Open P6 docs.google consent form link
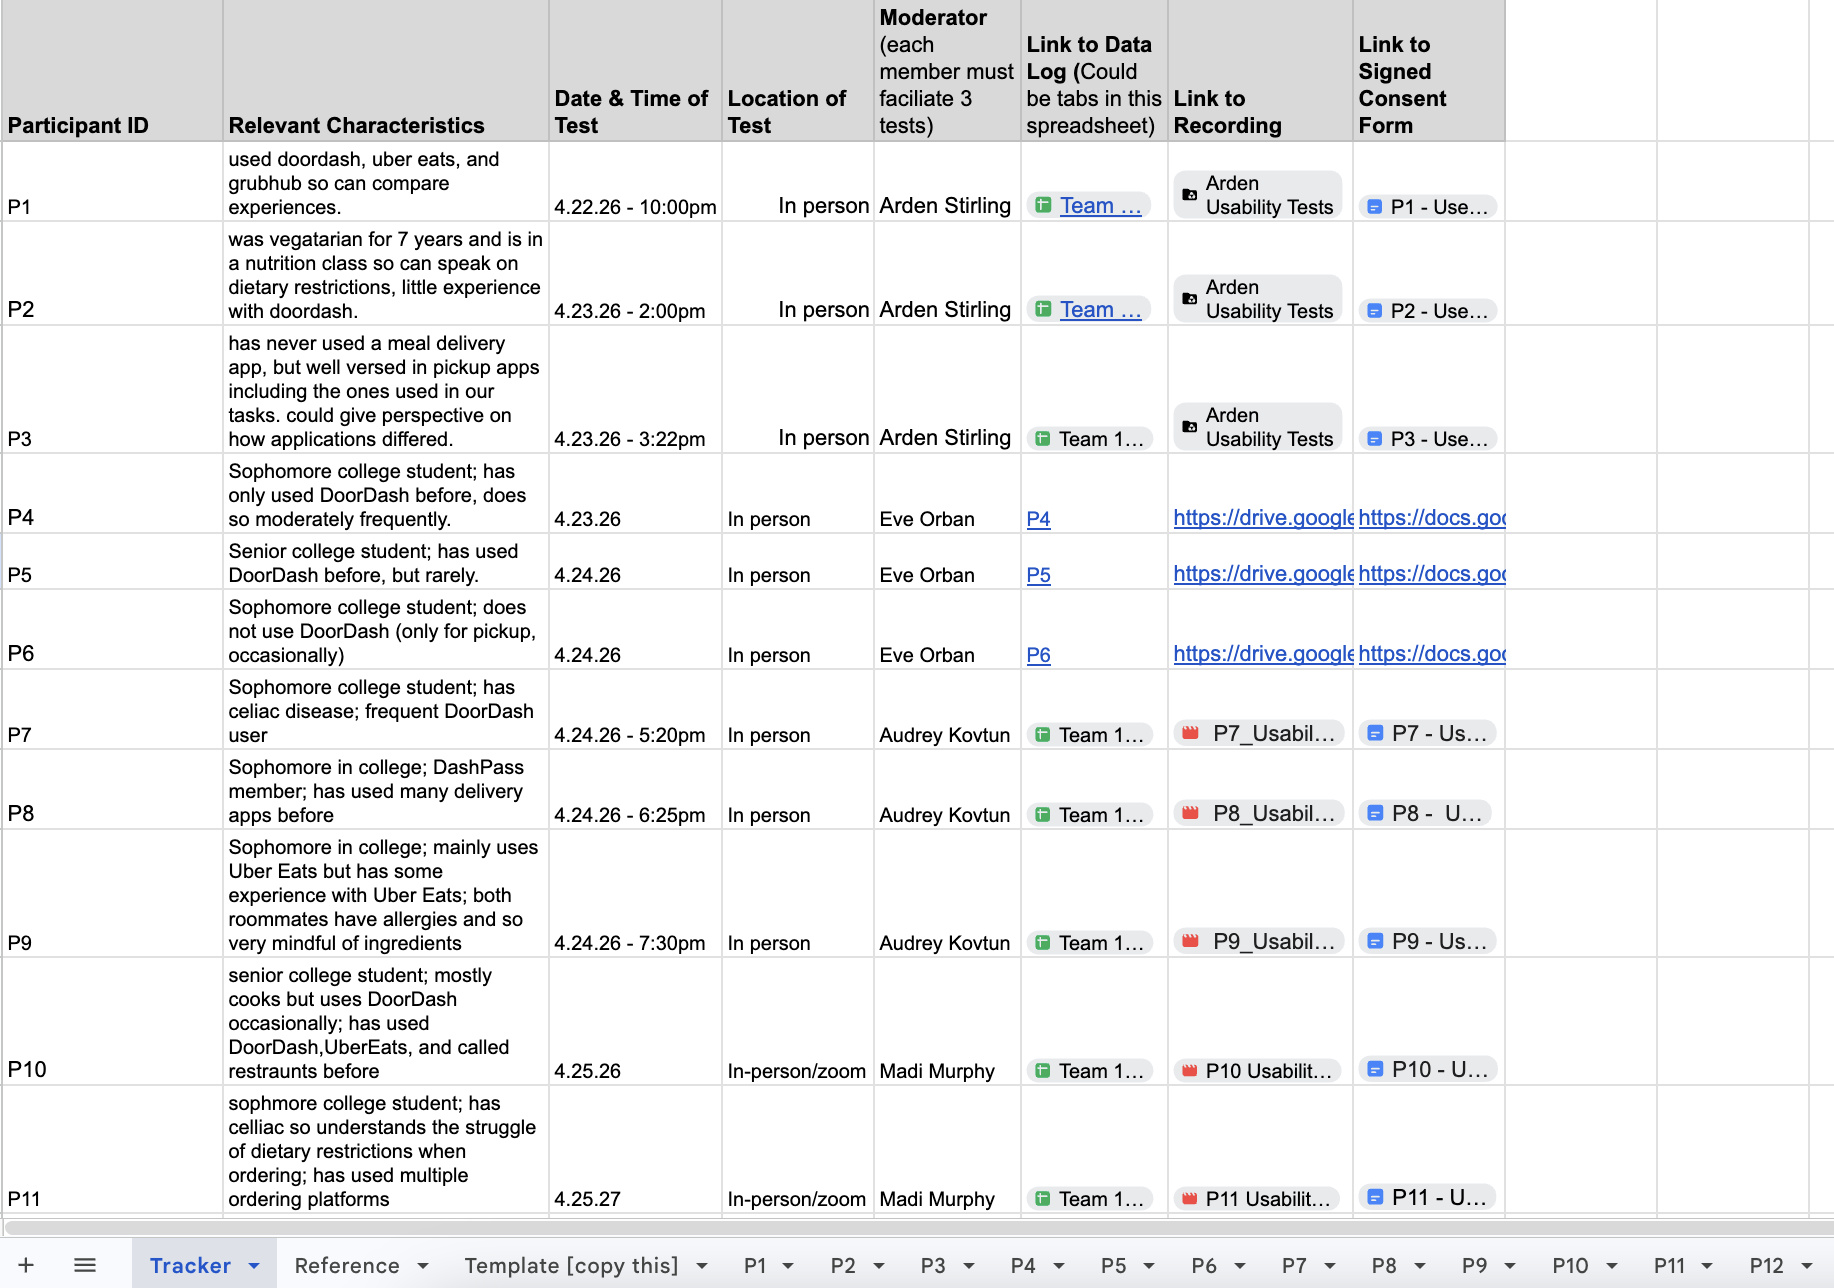 [x=1432, y=653]
